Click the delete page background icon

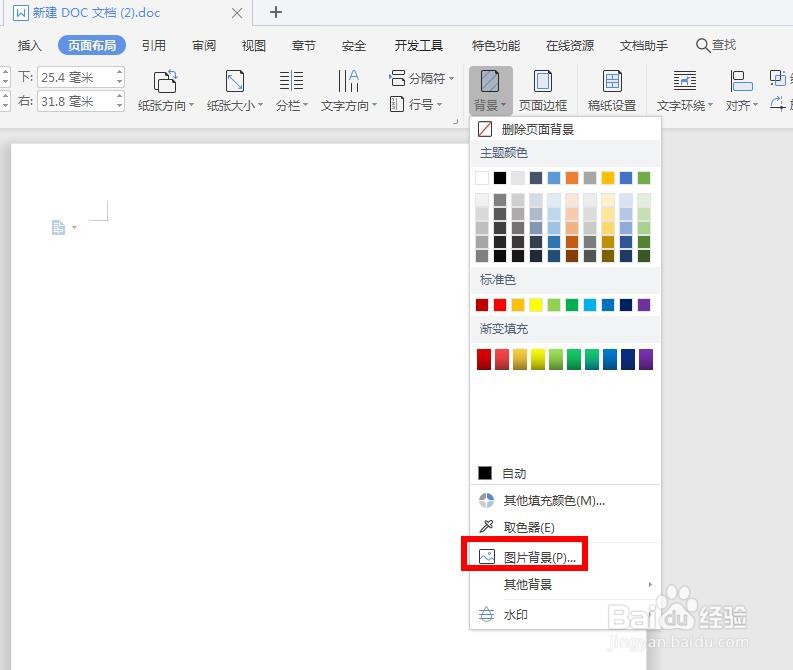click(x=485, y=129)
